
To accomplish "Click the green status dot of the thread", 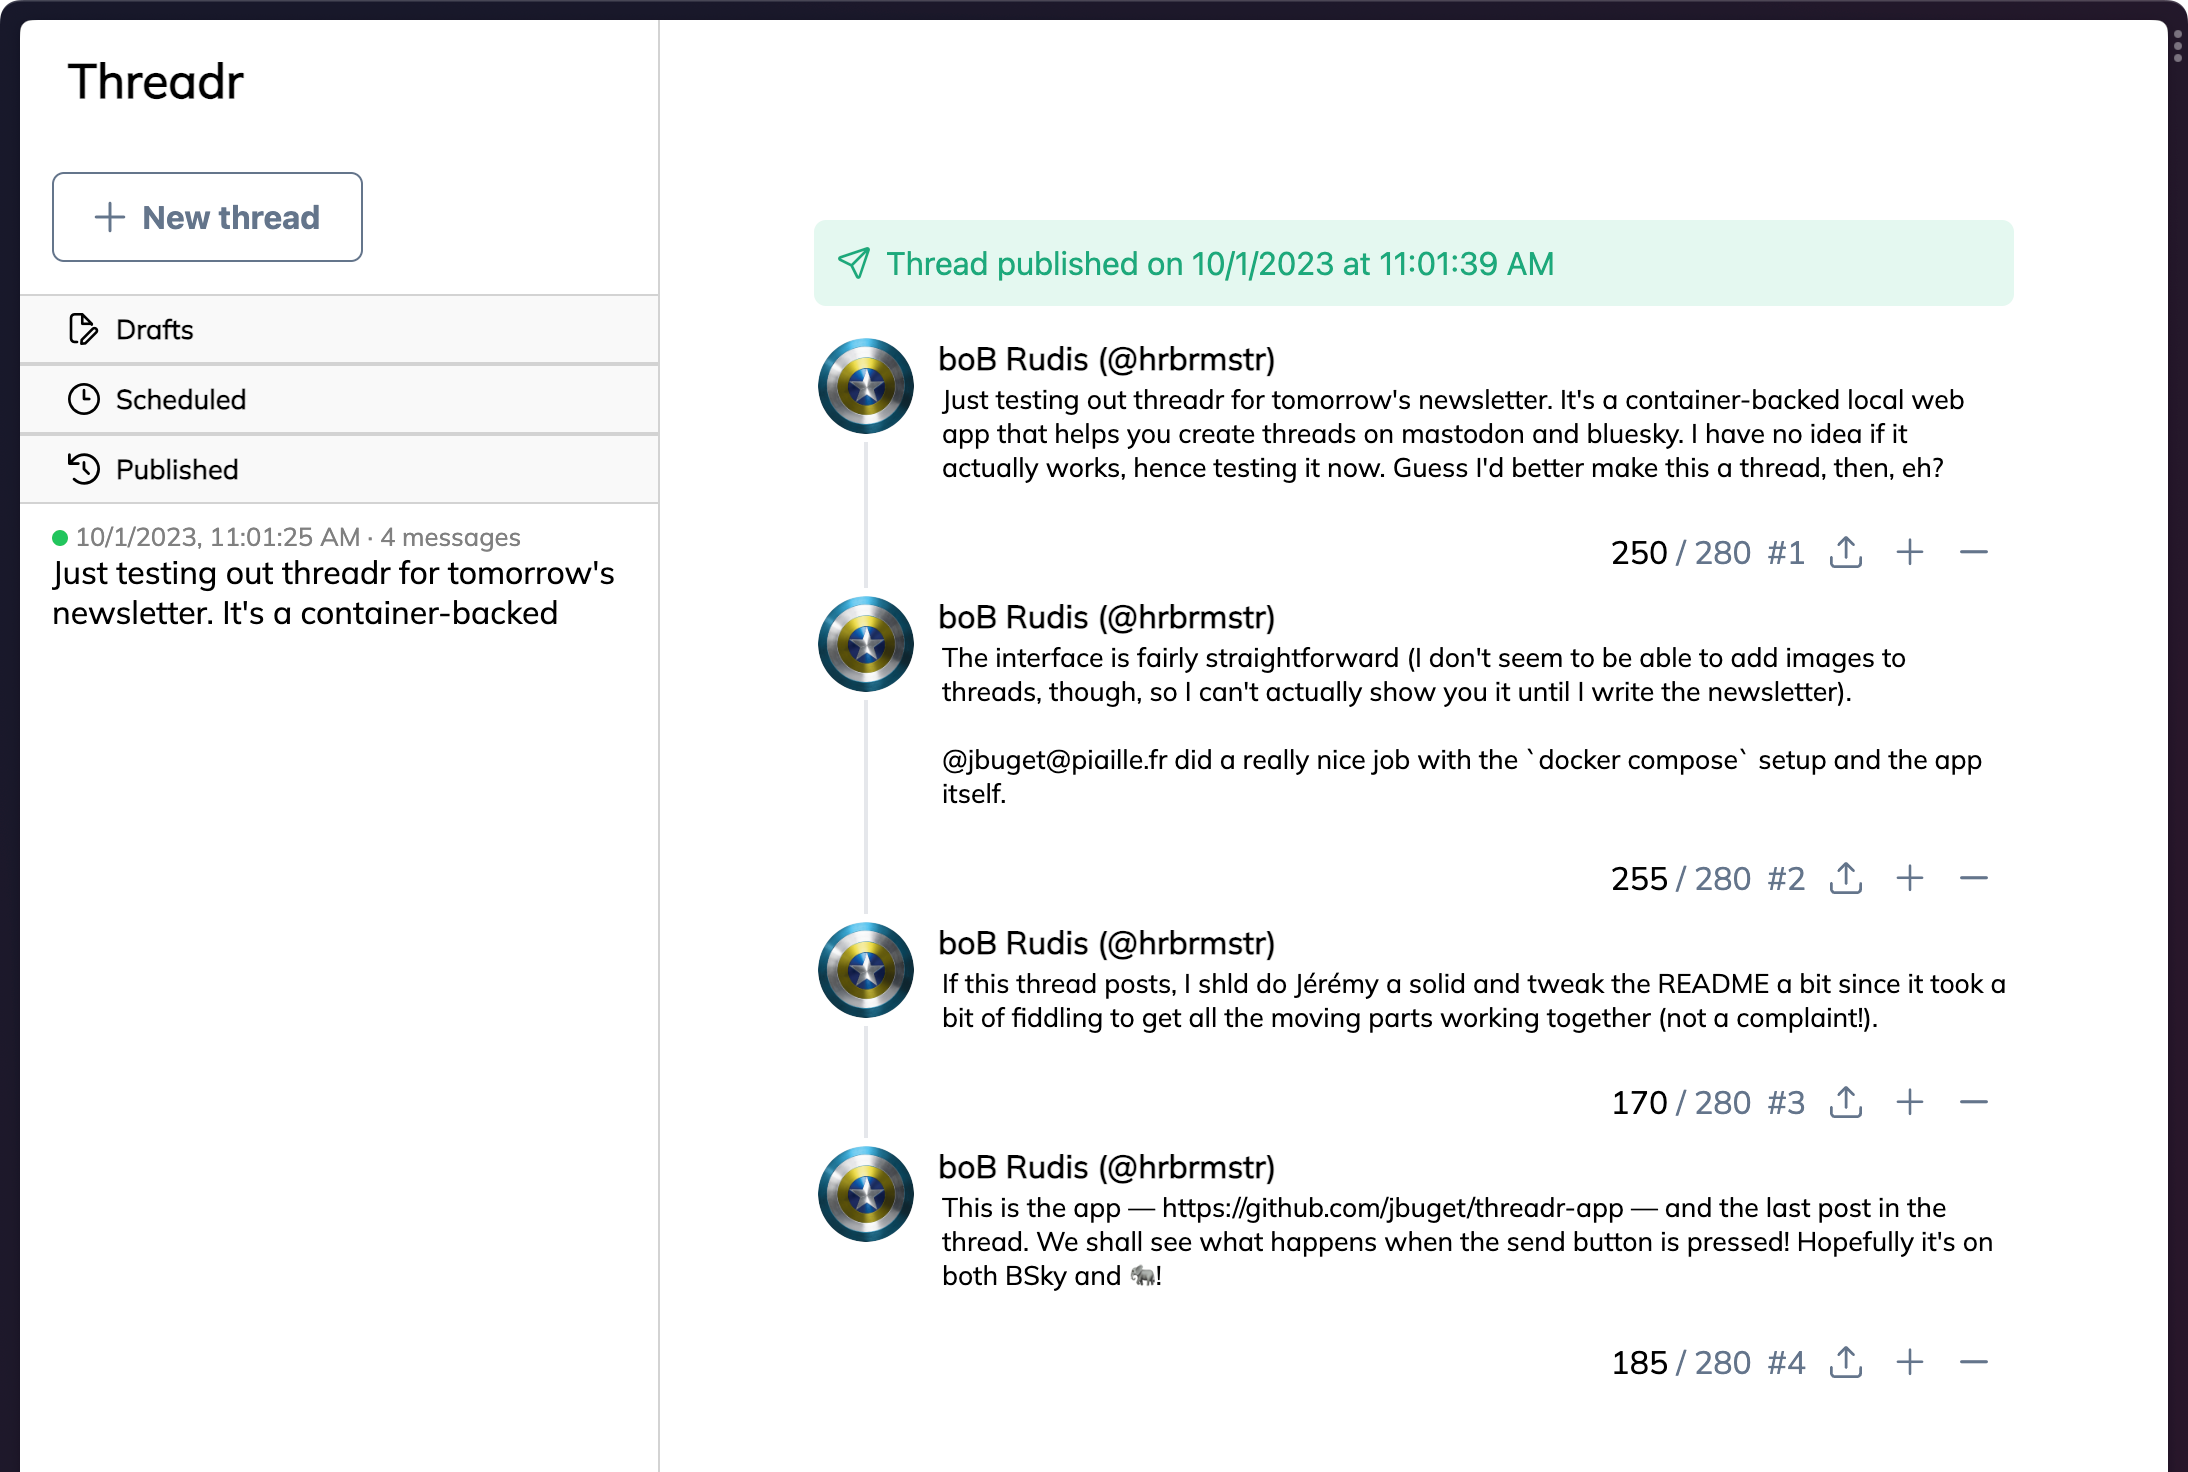I will tap(60, 538).
